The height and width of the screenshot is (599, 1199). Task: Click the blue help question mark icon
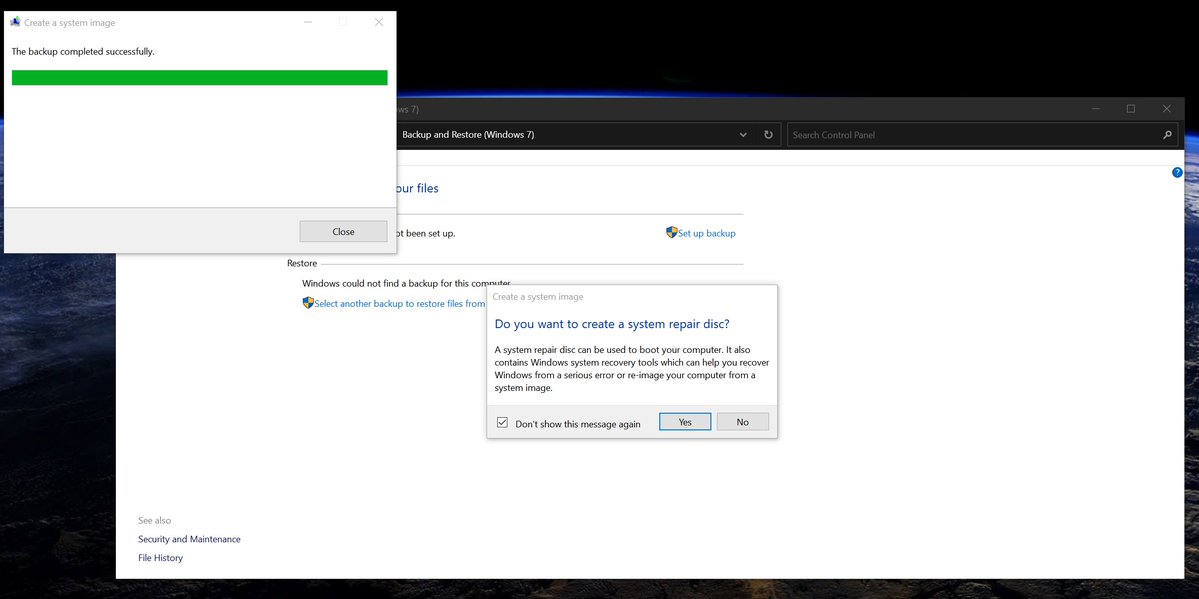pyautogui.click(x=1177, y=172)
